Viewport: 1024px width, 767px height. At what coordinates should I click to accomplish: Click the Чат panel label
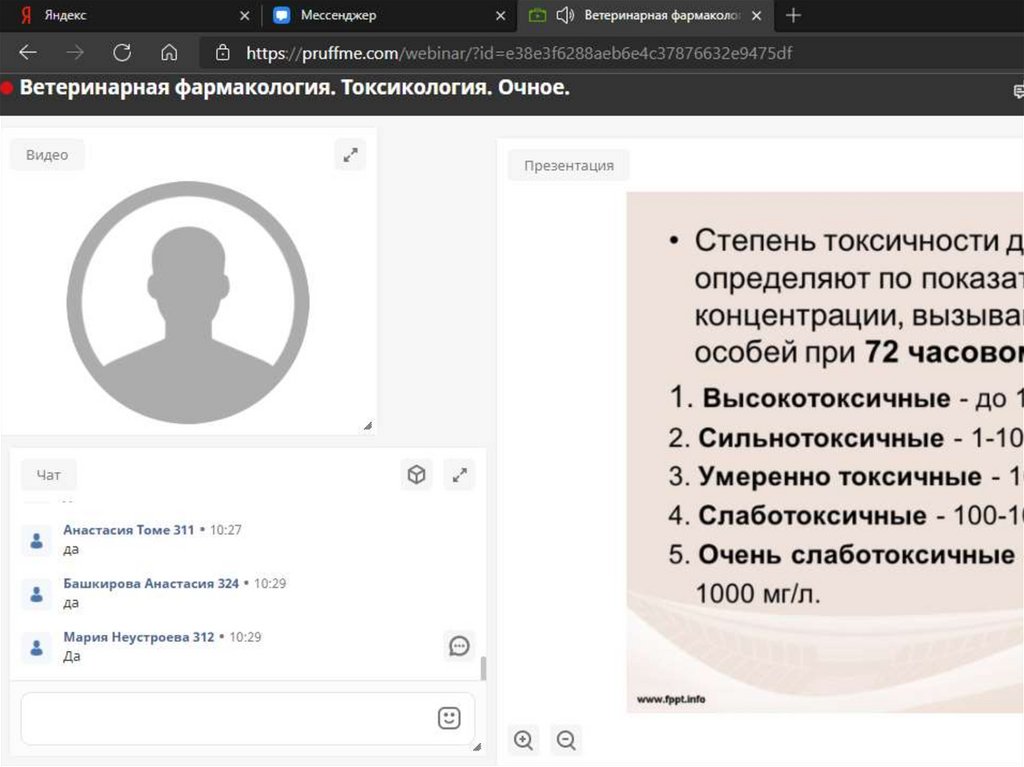click(x=49, y=476)
